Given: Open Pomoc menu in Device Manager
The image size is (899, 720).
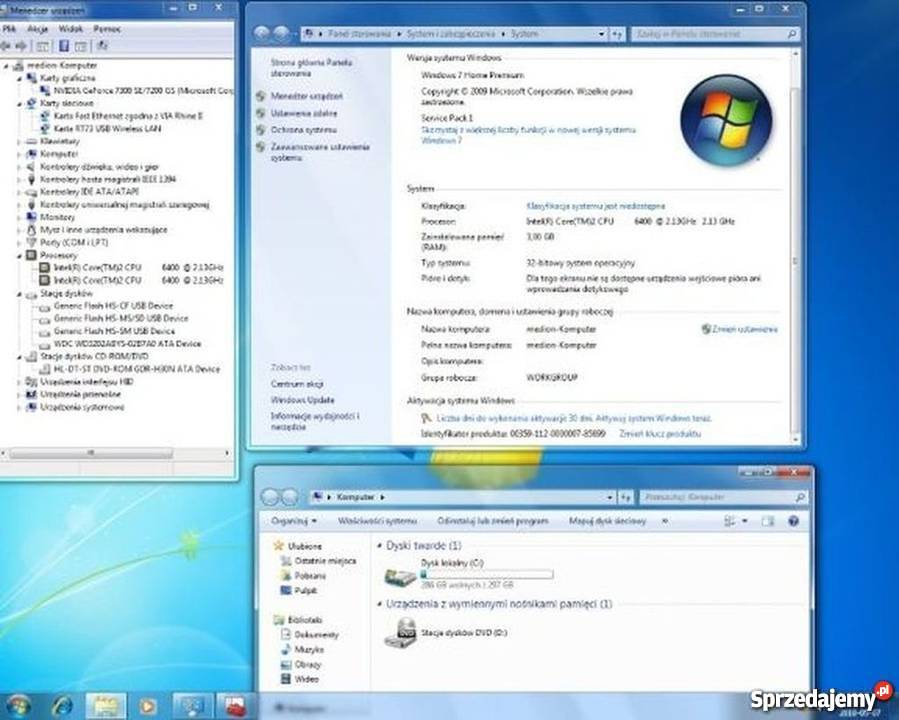Looking at the screenshot, I should pos(107,29).
